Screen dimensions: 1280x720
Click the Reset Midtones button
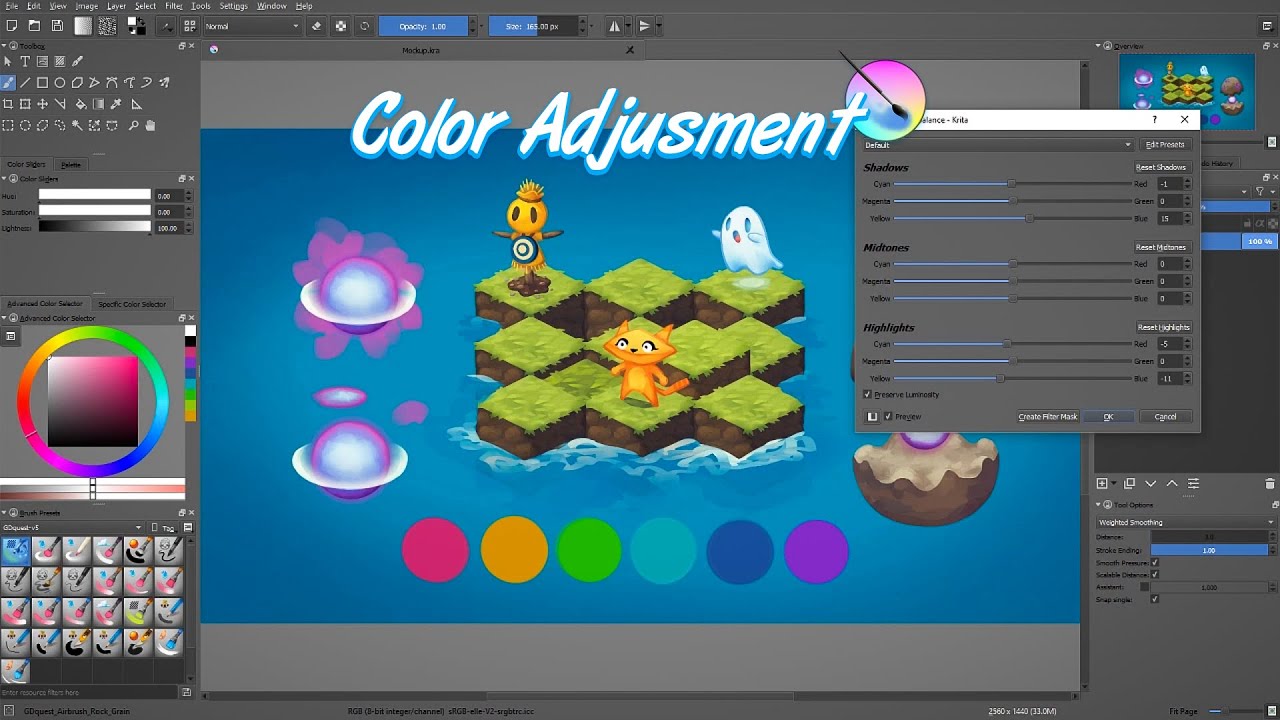click(1161, 247)
